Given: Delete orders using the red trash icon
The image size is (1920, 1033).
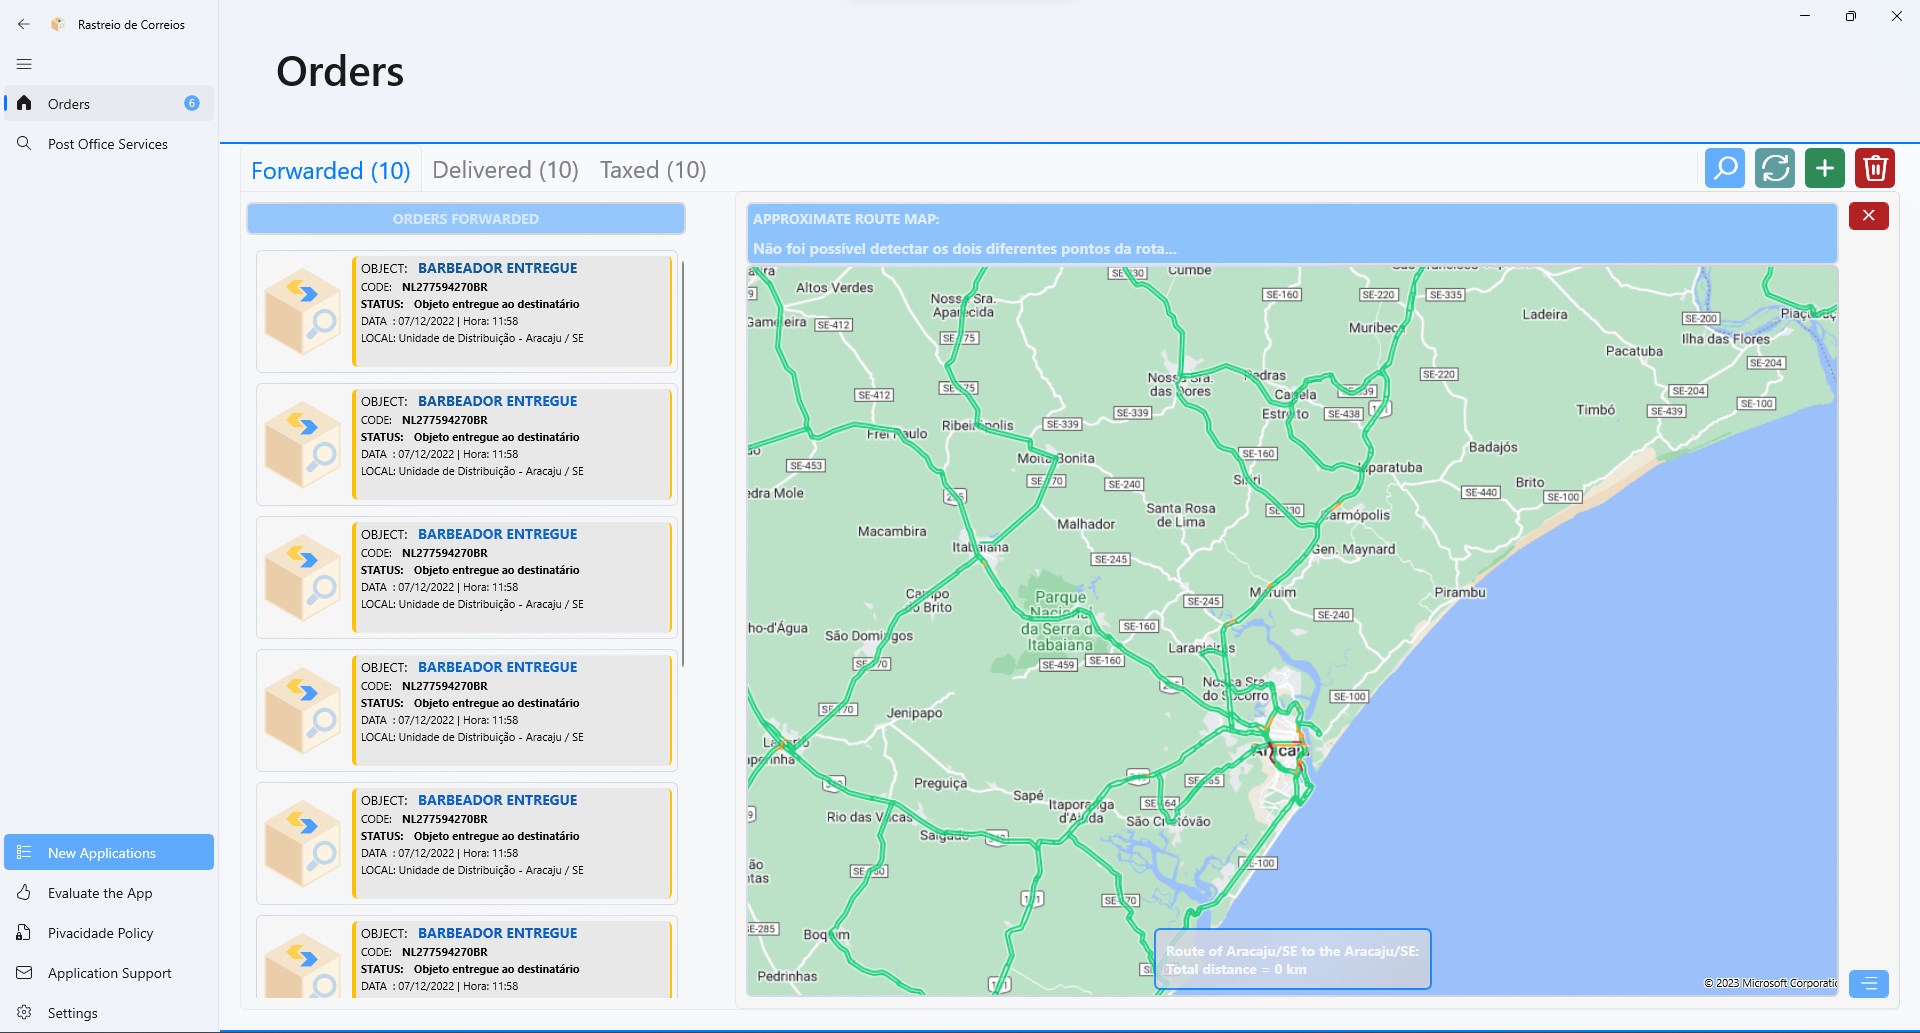Looking at the screenshot, I should click(1875, 168).
